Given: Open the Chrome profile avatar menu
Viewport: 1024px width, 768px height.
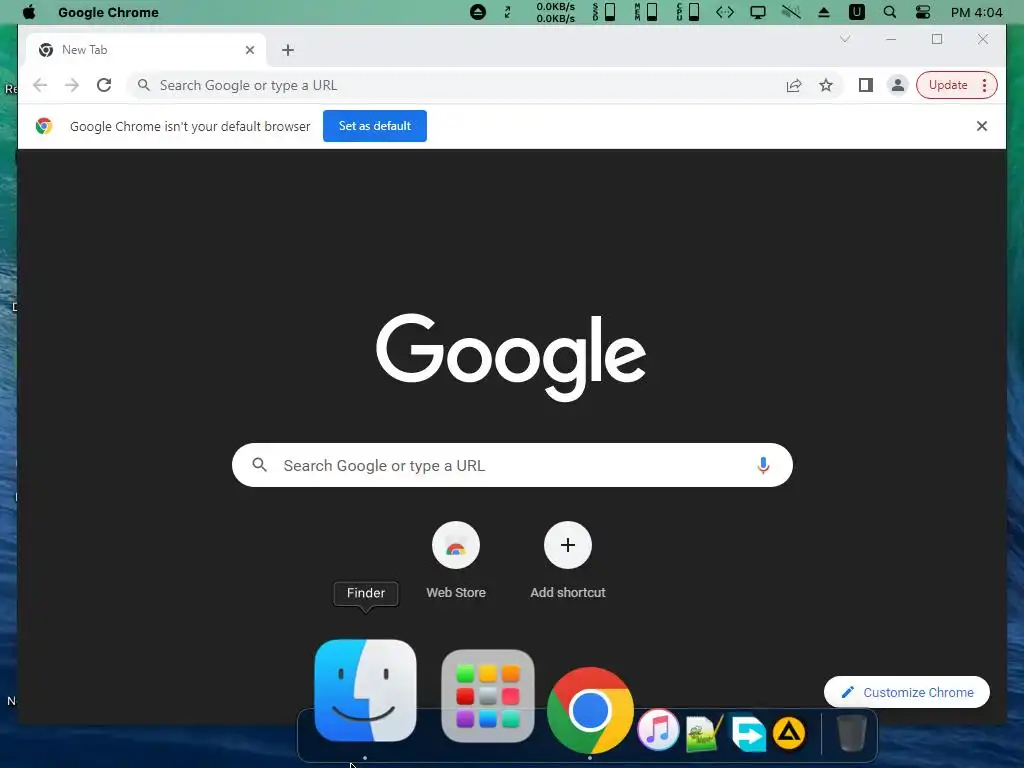Looking at the screenshot, I should 898,85.
